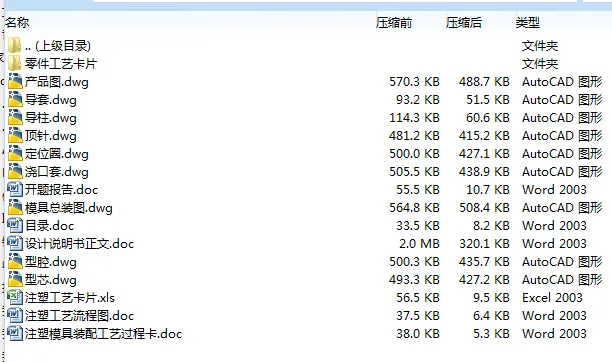The height and width of the screenshot is (362, 612).
Task: Sort by the 类型 column header
Action: [528, 23]
